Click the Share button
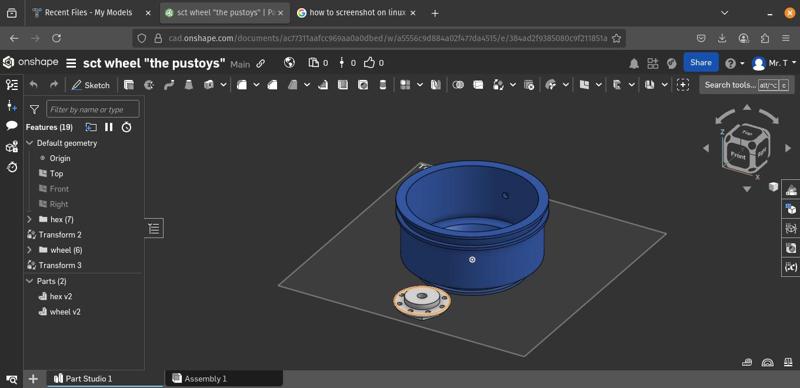This screenshot has width=800, height=388. pos(701,63)
